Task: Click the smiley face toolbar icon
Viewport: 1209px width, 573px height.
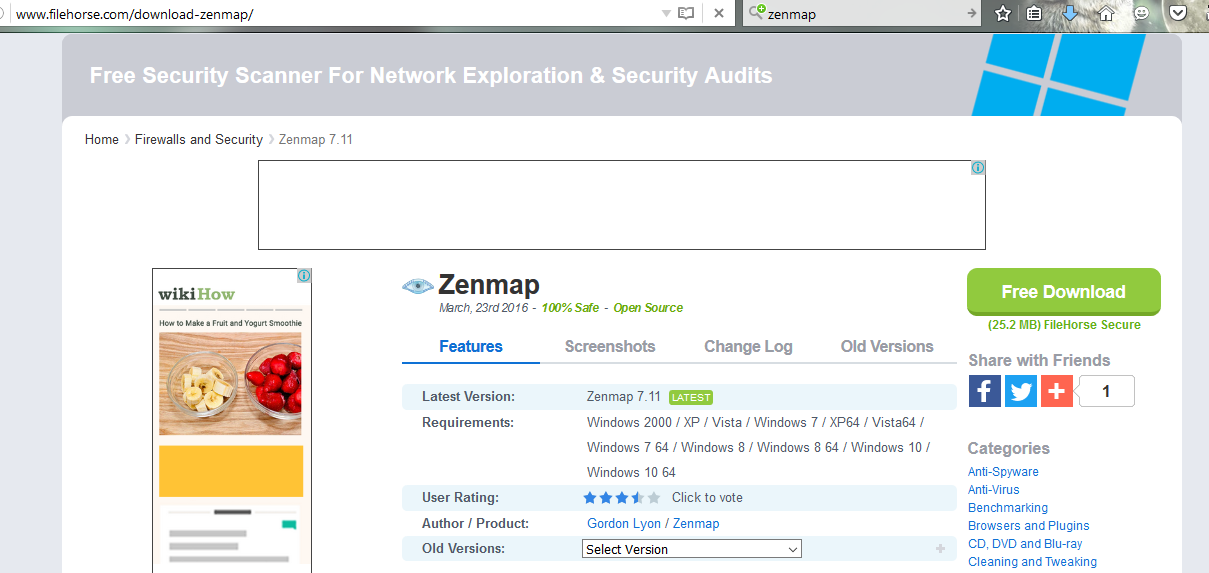Action: click(x=1141, y=13)
